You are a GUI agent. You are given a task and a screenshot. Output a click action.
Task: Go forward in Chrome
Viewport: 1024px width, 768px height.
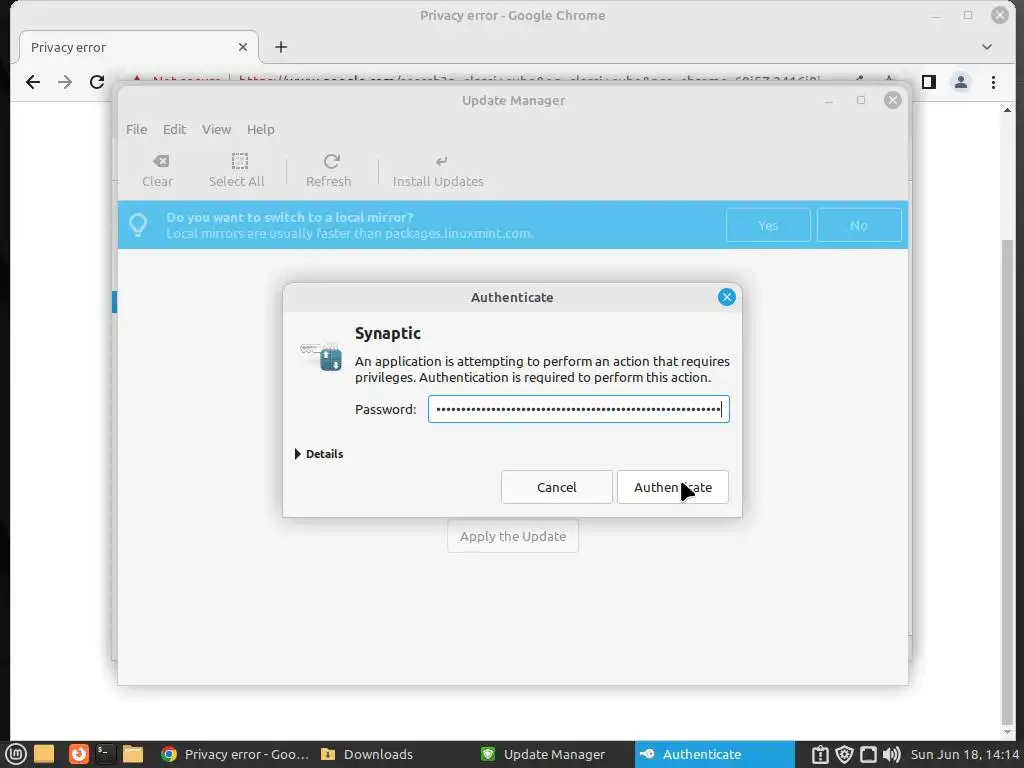pyautogui.click(x=65, y=82)
